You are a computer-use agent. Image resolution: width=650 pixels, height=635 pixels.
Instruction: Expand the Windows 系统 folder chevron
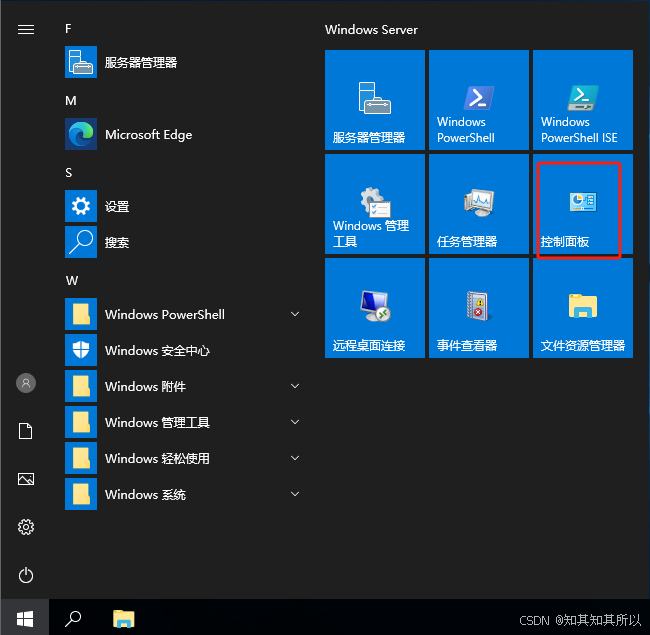(295, 494)
